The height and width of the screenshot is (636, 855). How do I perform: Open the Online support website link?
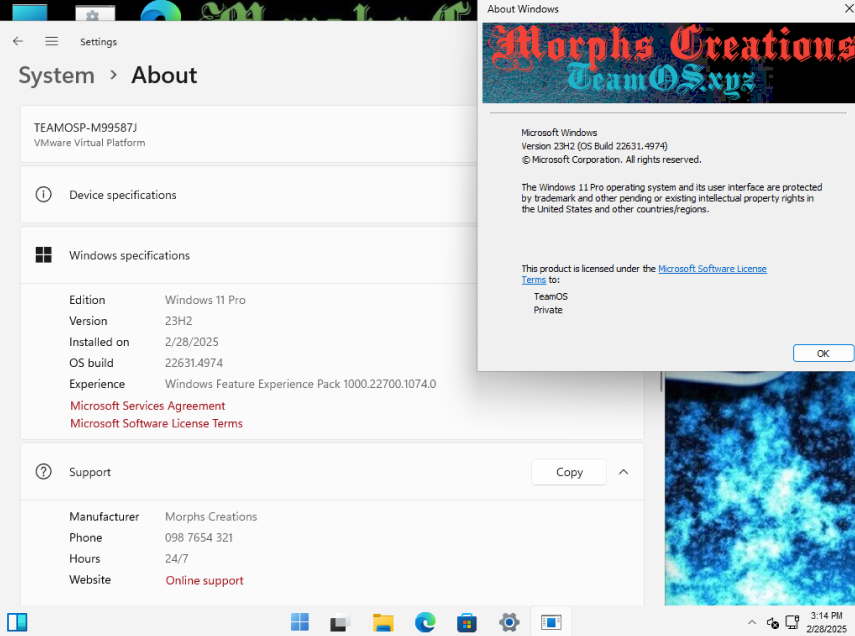tap(204, 580)
